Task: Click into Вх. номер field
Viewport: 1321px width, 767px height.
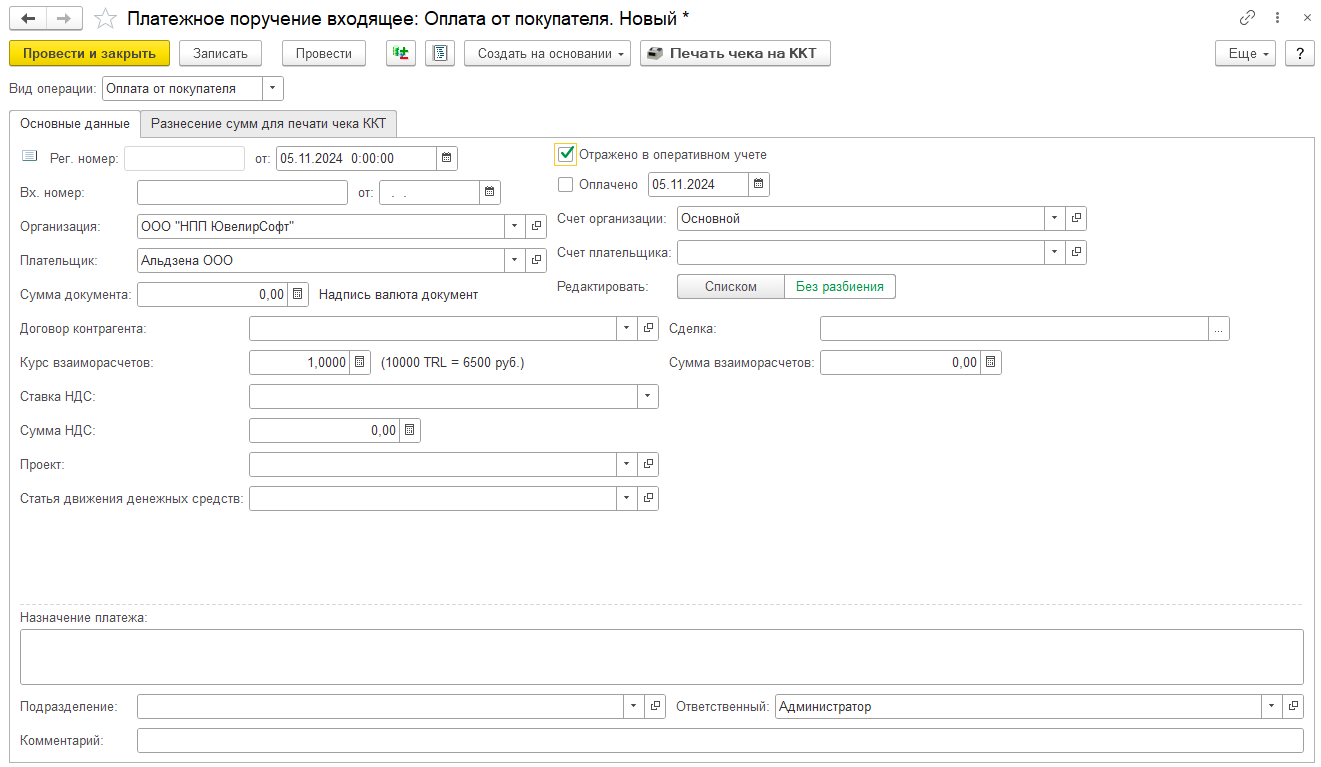Action: tap(242, 192)
